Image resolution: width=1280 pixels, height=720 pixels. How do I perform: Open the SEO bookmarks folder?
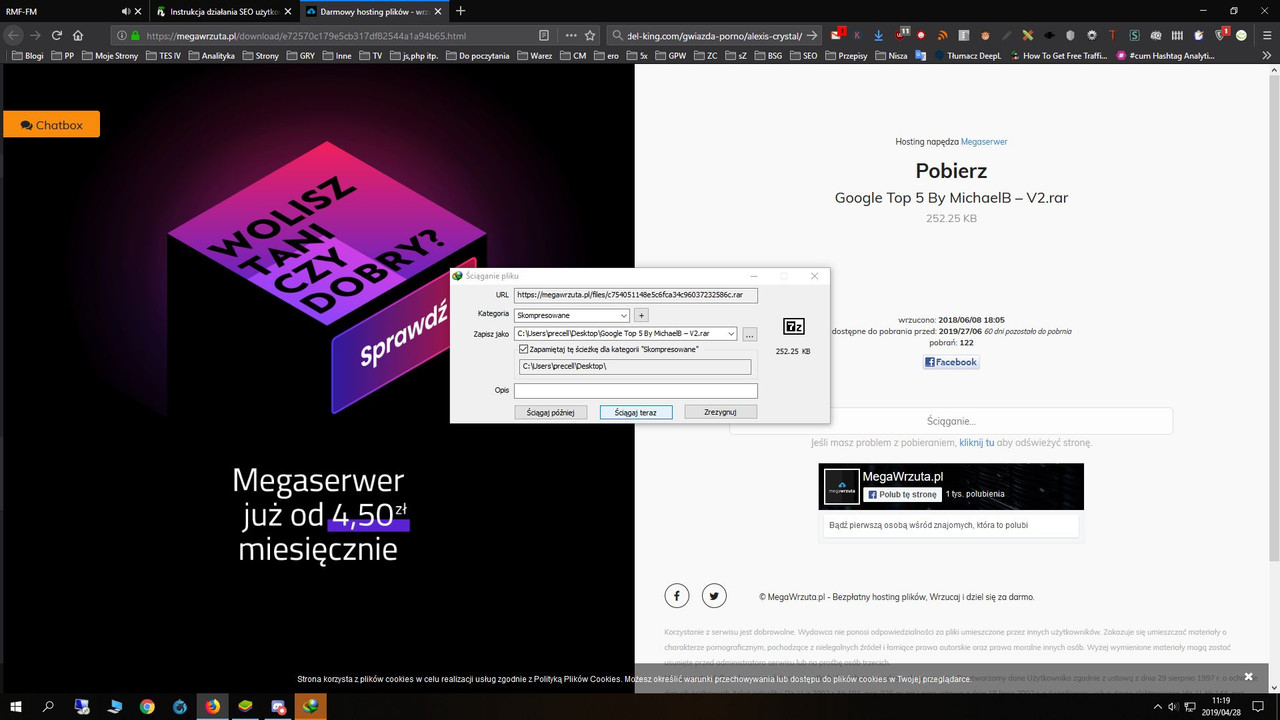803,56
